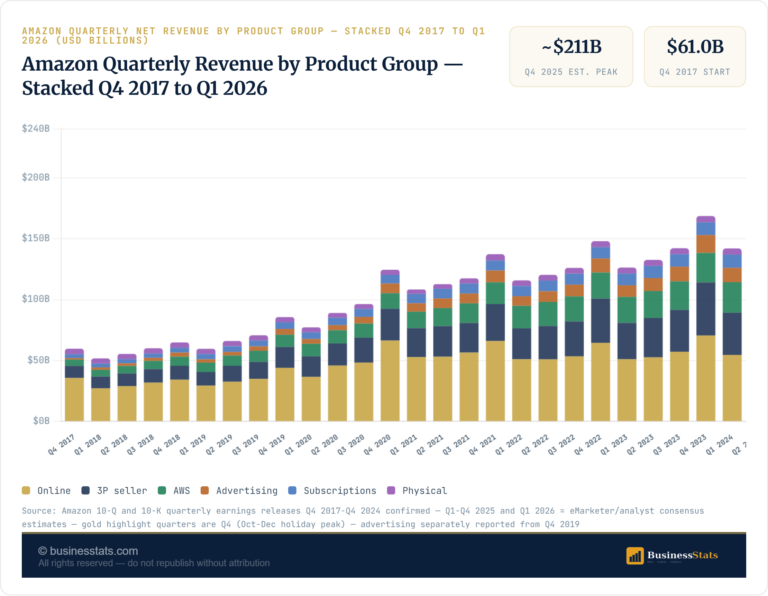Click the Q4 2017 x-axis label
768x596 pixels.
(x=61, y=444)
